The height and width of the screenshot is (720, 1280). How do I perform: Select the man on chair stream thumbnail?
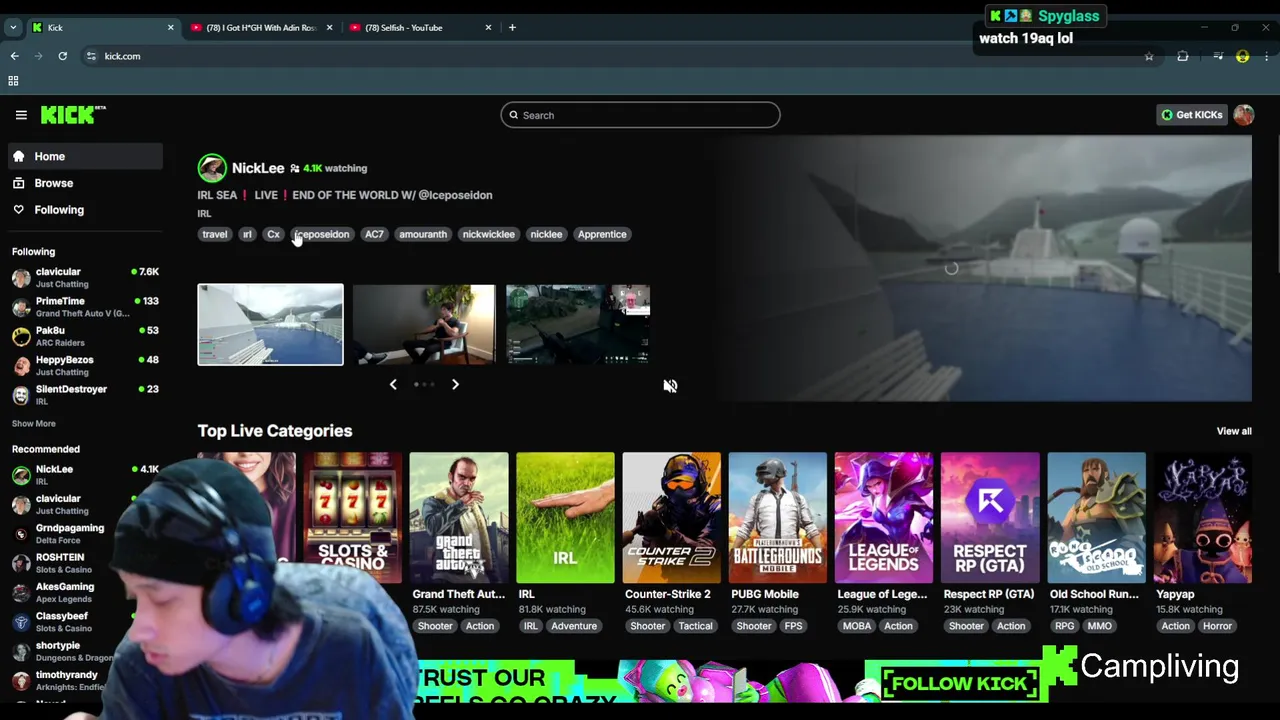[424, 325]
